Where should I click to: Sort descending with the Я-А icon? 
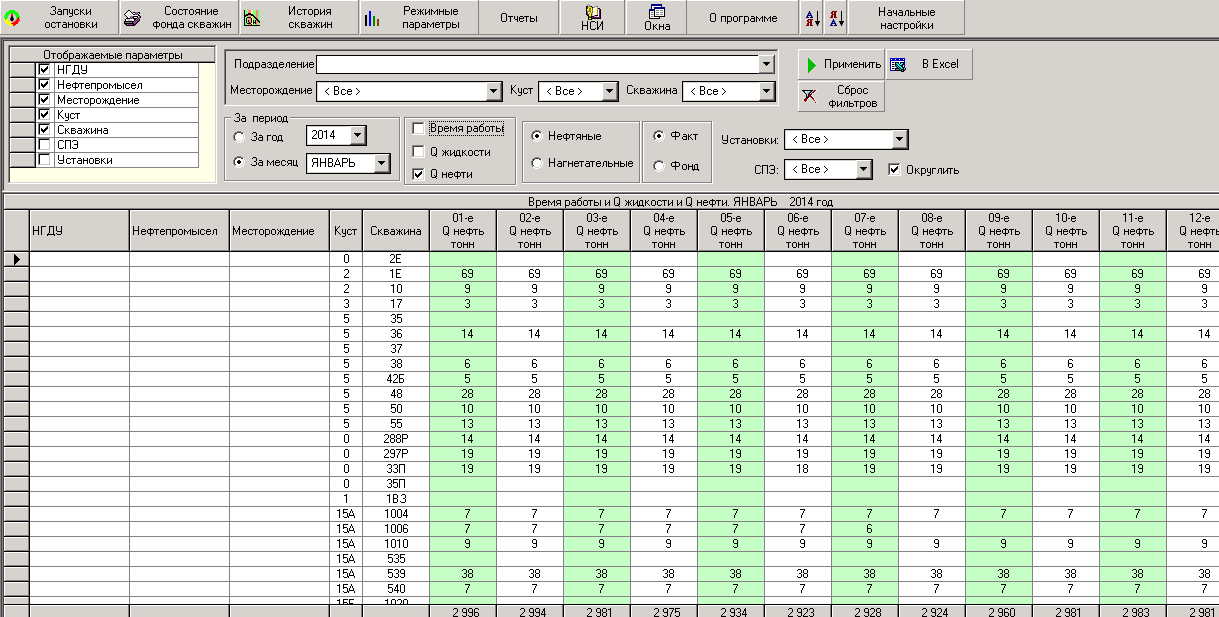(x=836, y=18)
